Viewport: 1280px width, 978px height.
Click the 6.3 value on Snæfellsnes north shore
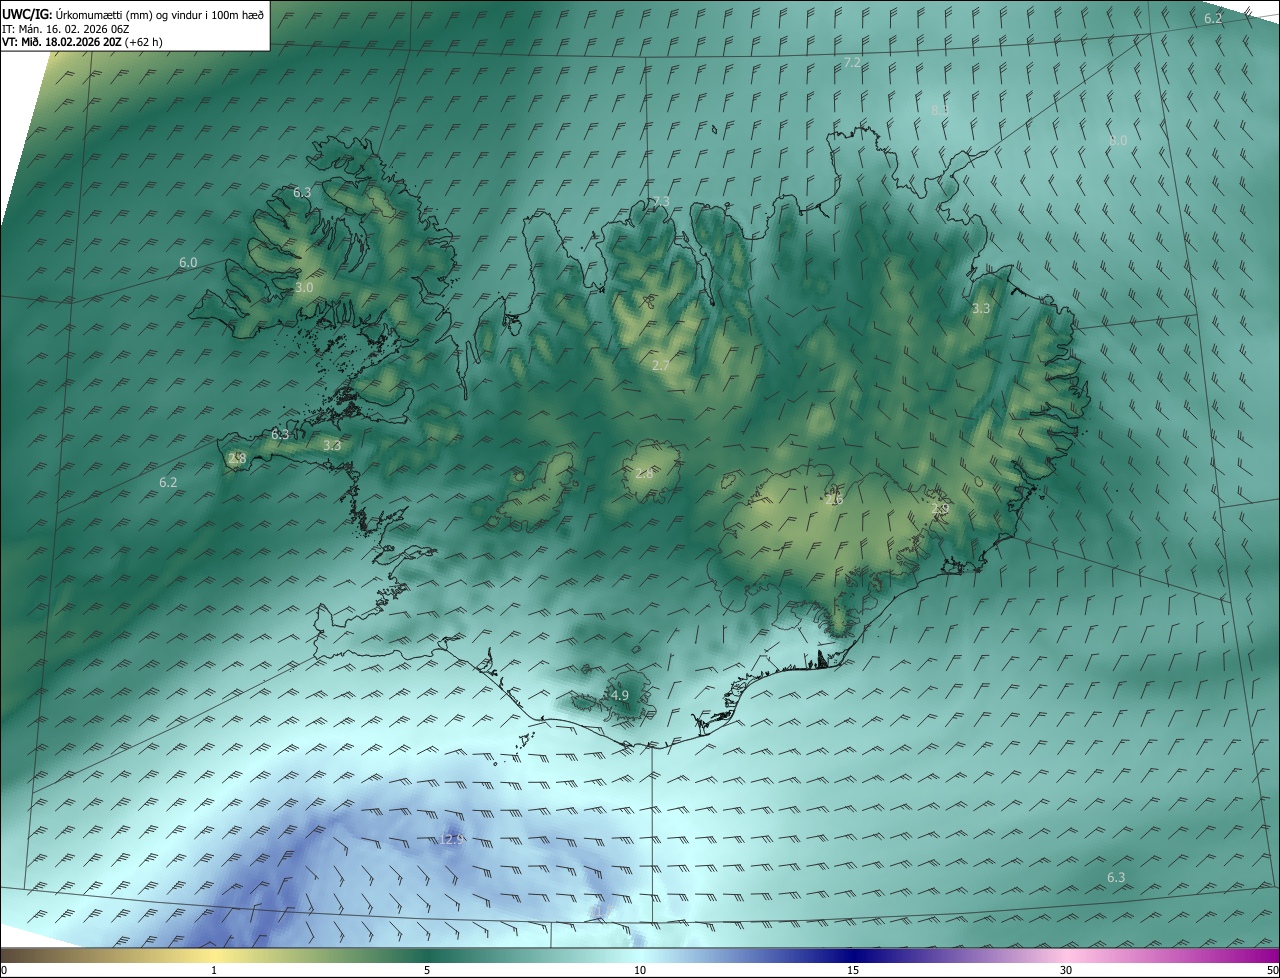pyautogui.click(x=280, y=435)
